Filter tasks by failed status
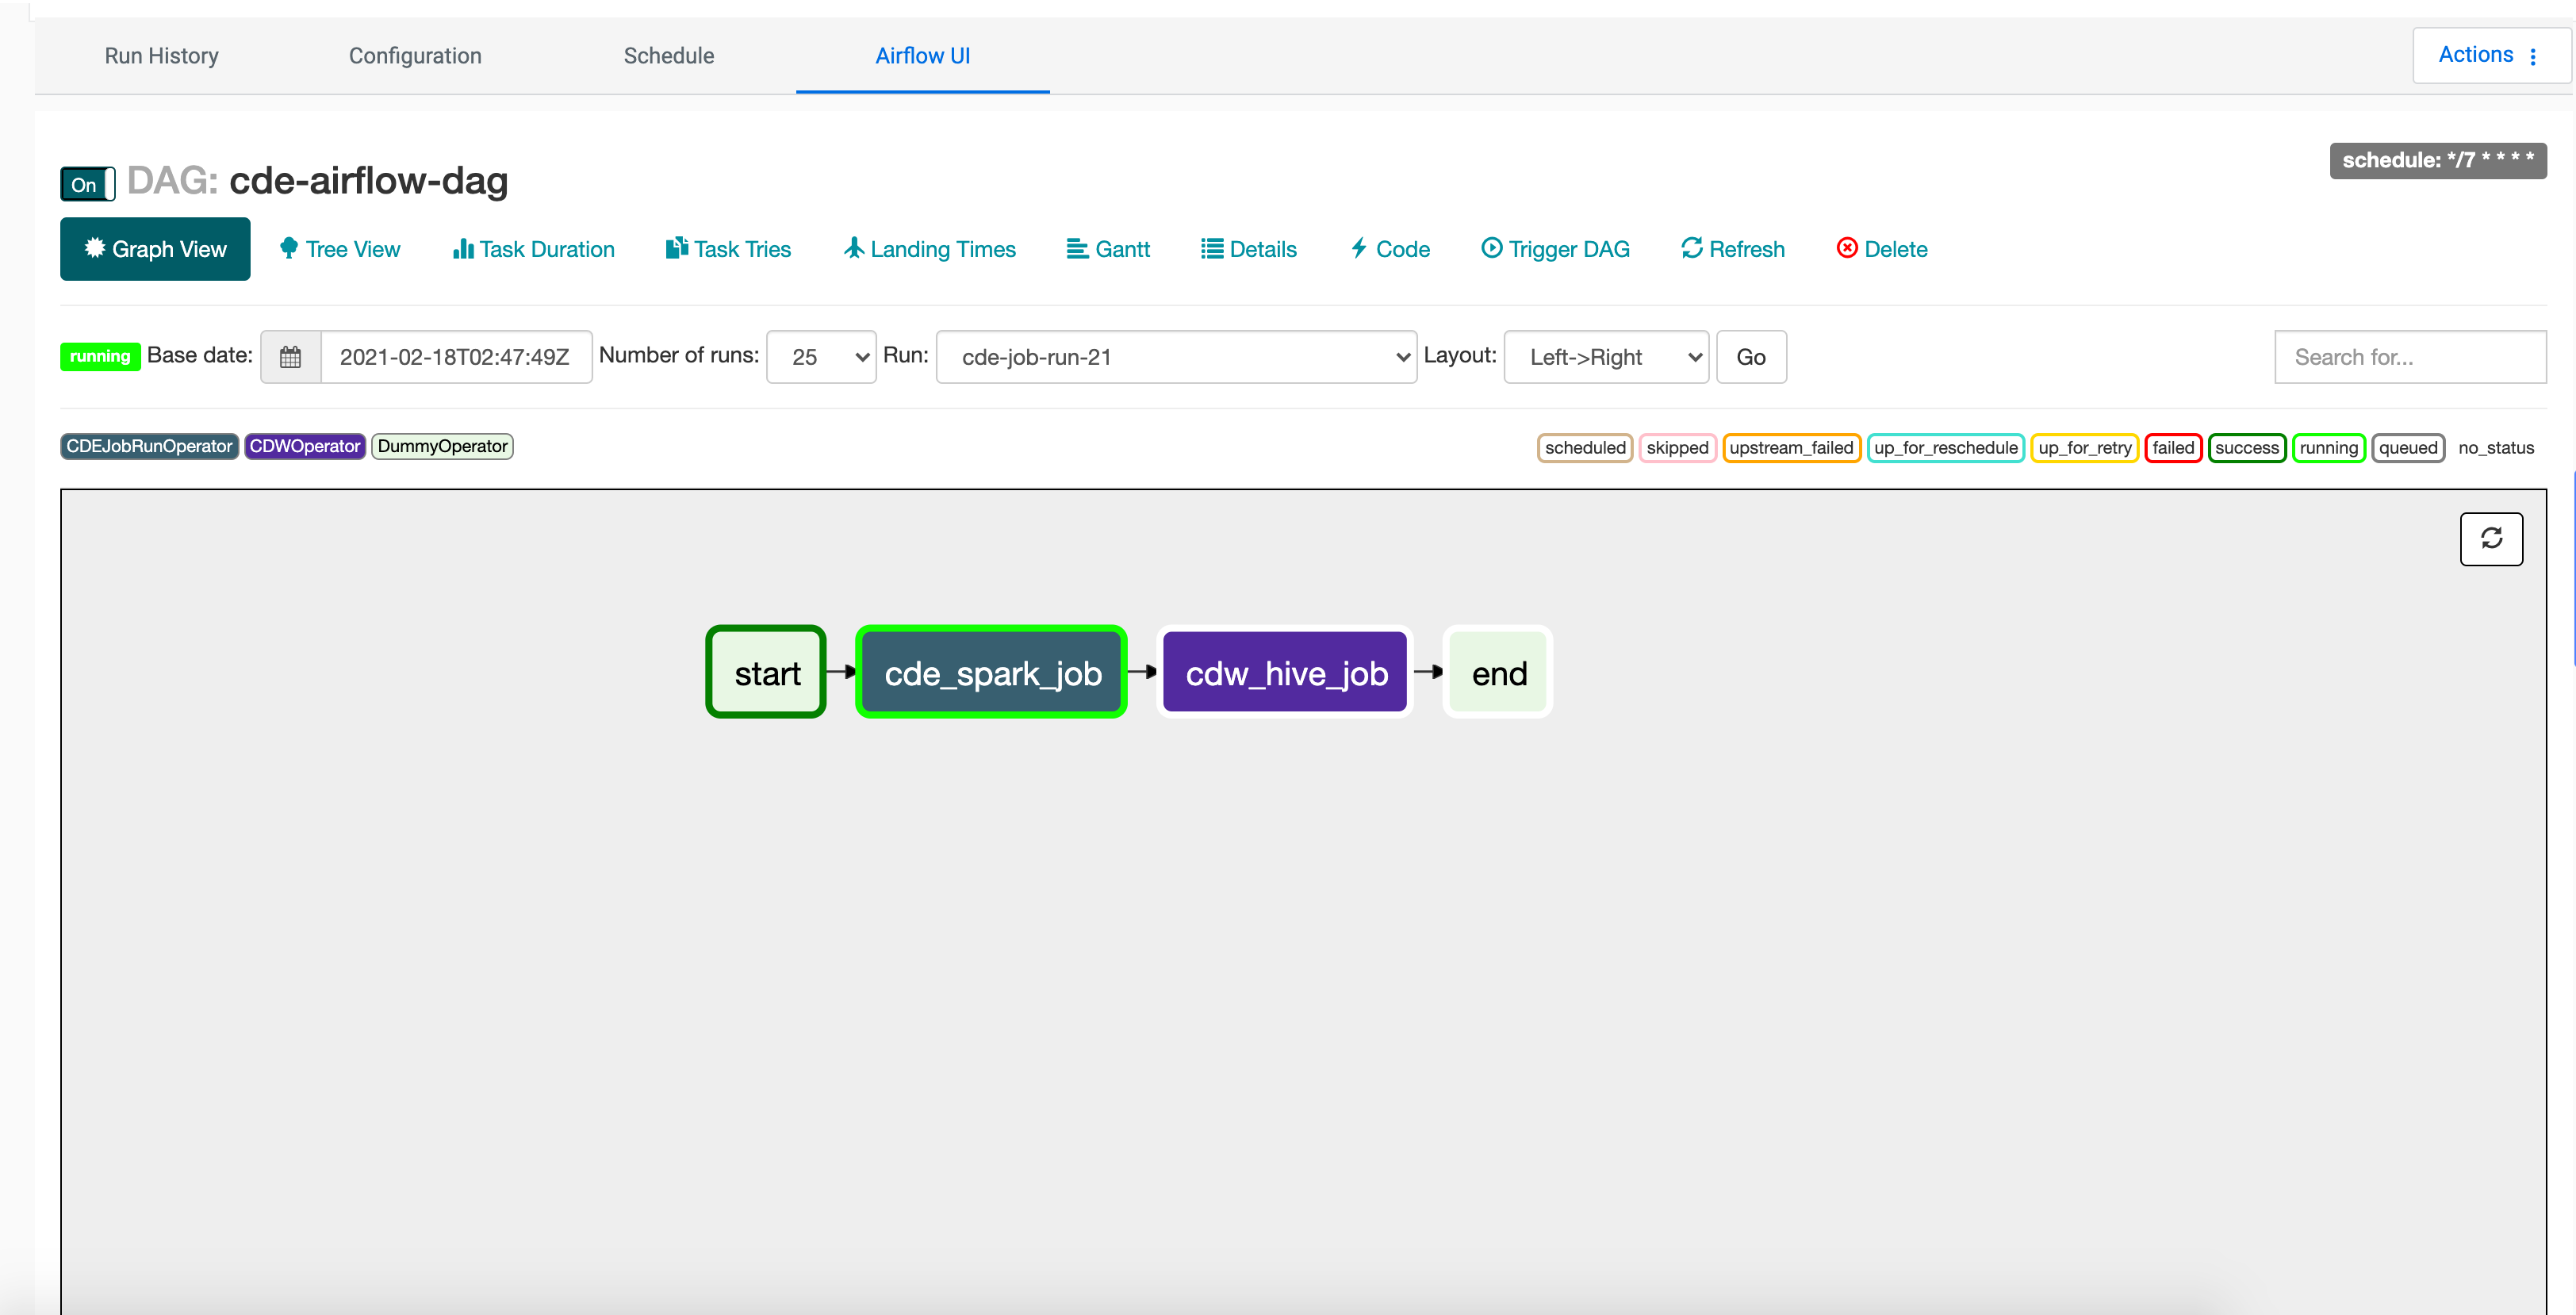 click(2172, 447)
